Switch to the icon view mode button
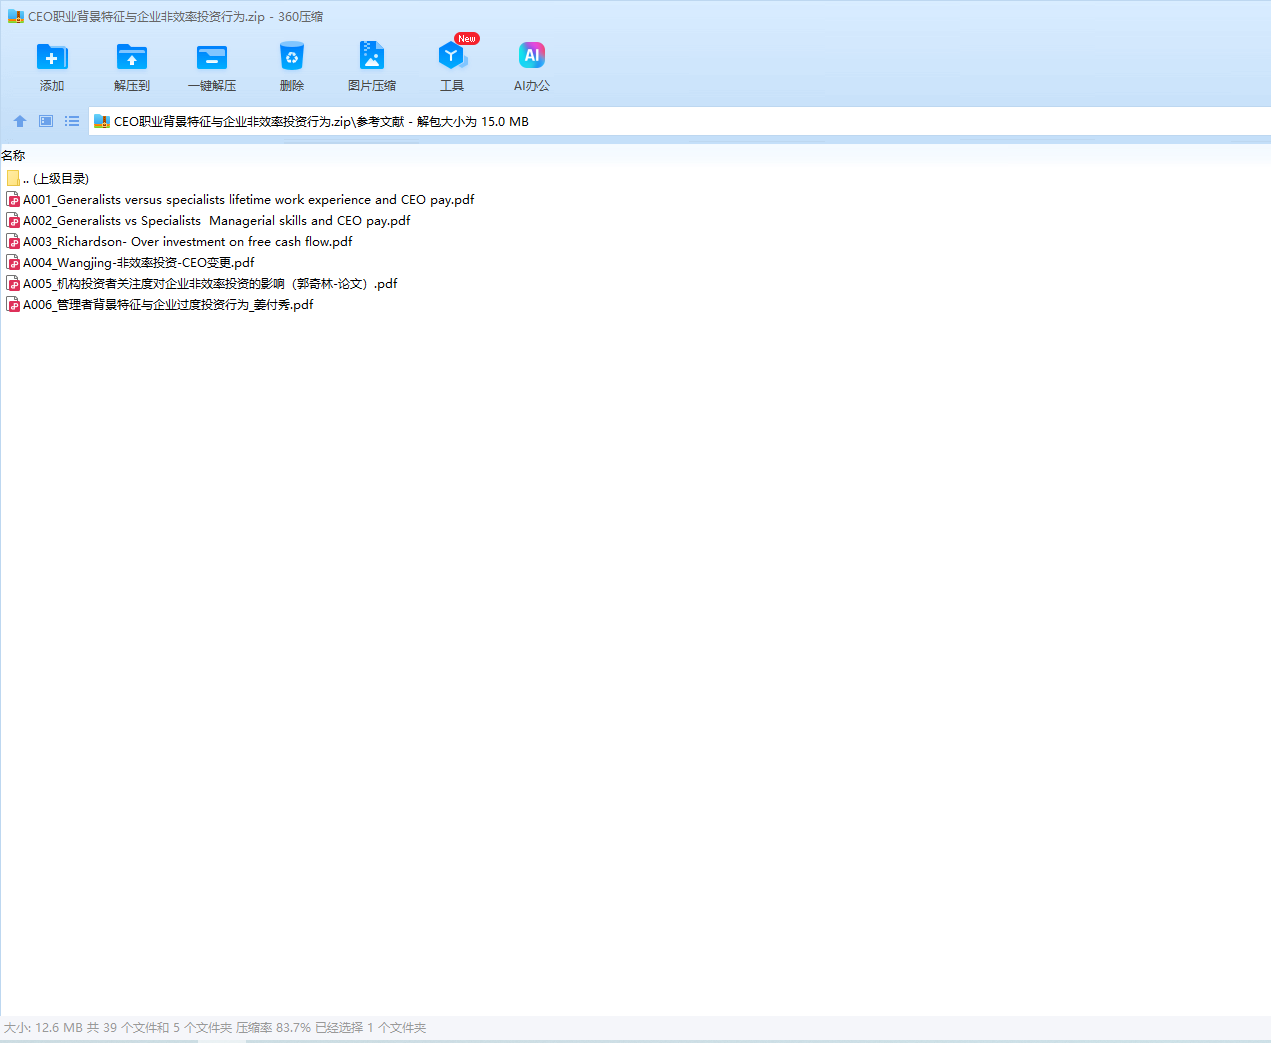The width and height of the screenshot is (1271, 1043). [x=46, y=121]
